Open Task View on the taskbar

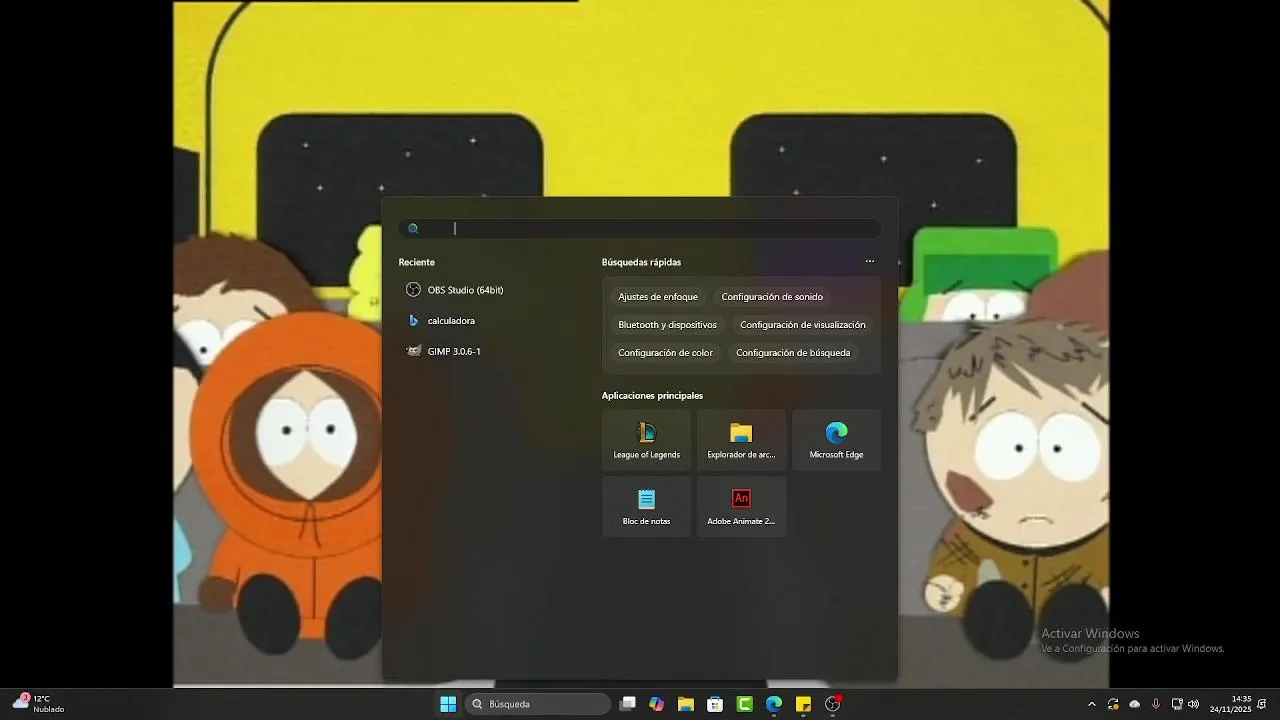click(627, 704)
